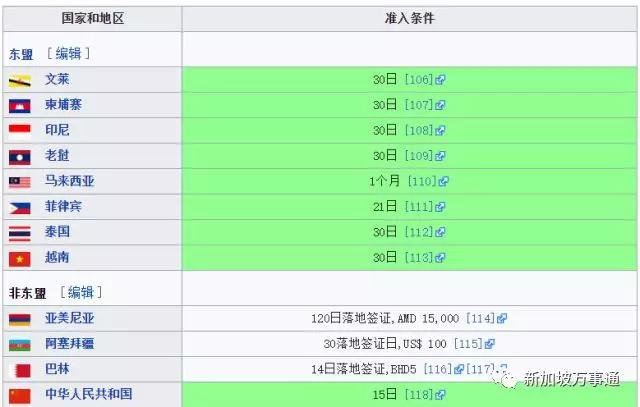Click the Bahrain flag icon
This screenshot has width=640, height=407.
pyautogui.click(x=20, y=371)
